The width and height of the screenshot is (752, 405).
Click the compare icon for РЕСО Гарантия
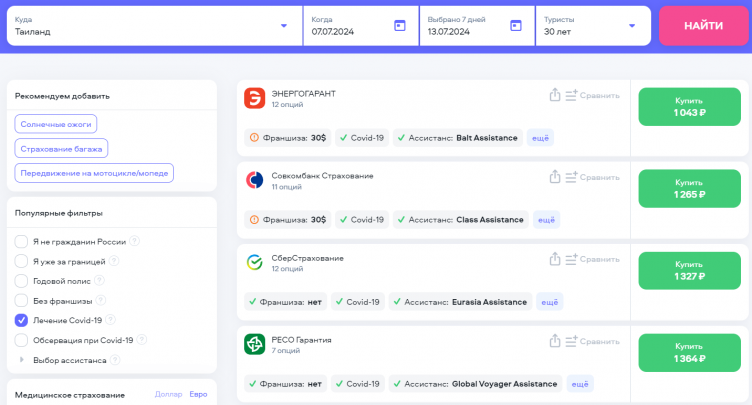pyautogui.click(x=572, y=341)
